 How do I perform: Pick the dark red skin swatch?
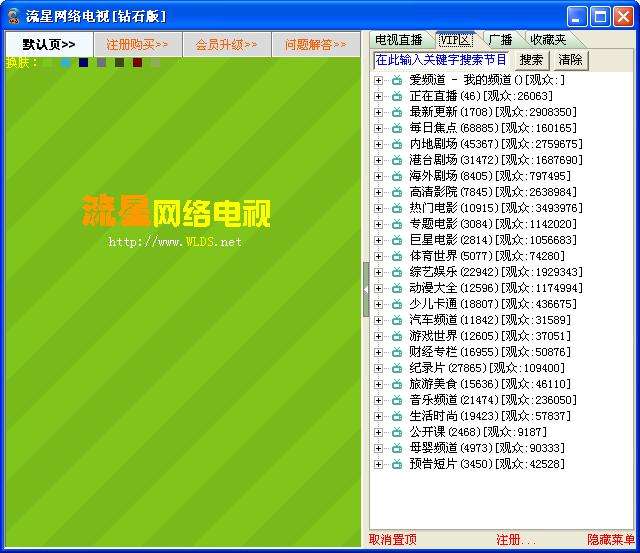tap(137, 63)
